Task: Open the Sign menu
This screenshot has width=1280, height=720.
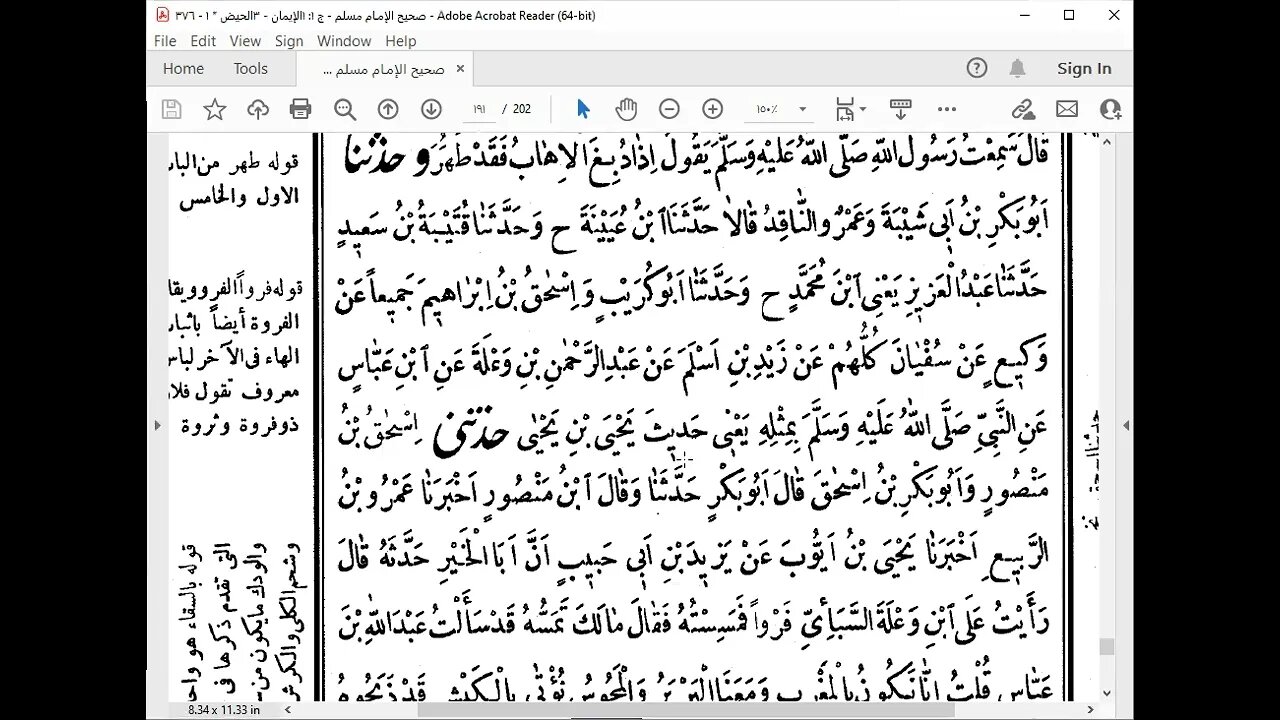Action: point(289,41)
